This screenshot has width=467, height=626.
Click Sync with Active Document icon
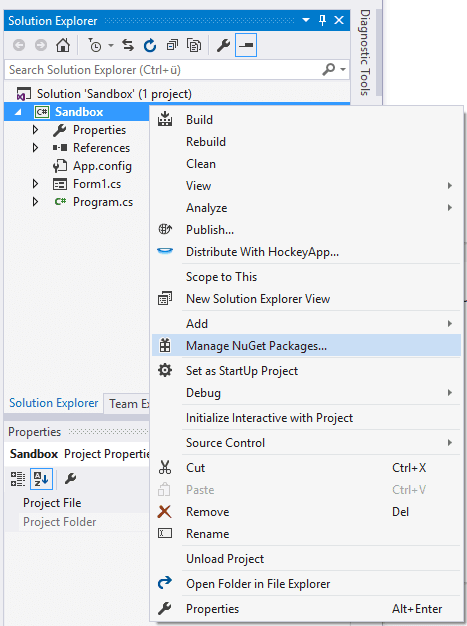(128, 46)
